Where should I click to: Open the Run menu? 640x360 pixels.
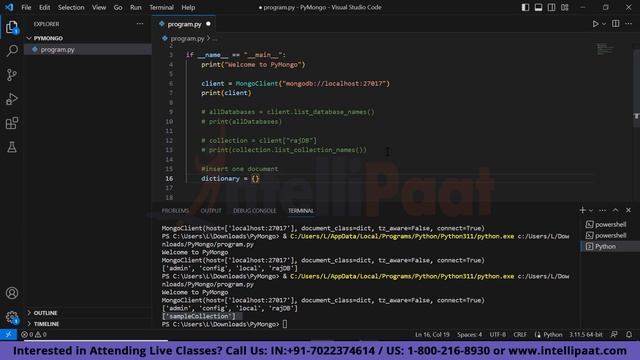tap(136, 7)
